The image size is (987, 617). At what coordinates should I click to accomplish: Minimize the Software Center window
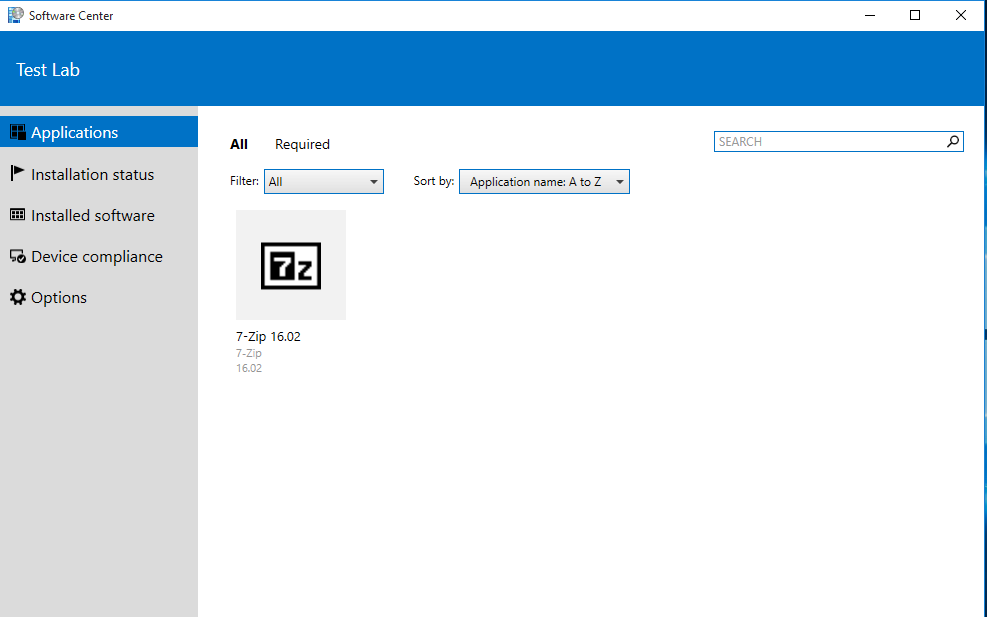pyautogui.click(x=870, y=15)
